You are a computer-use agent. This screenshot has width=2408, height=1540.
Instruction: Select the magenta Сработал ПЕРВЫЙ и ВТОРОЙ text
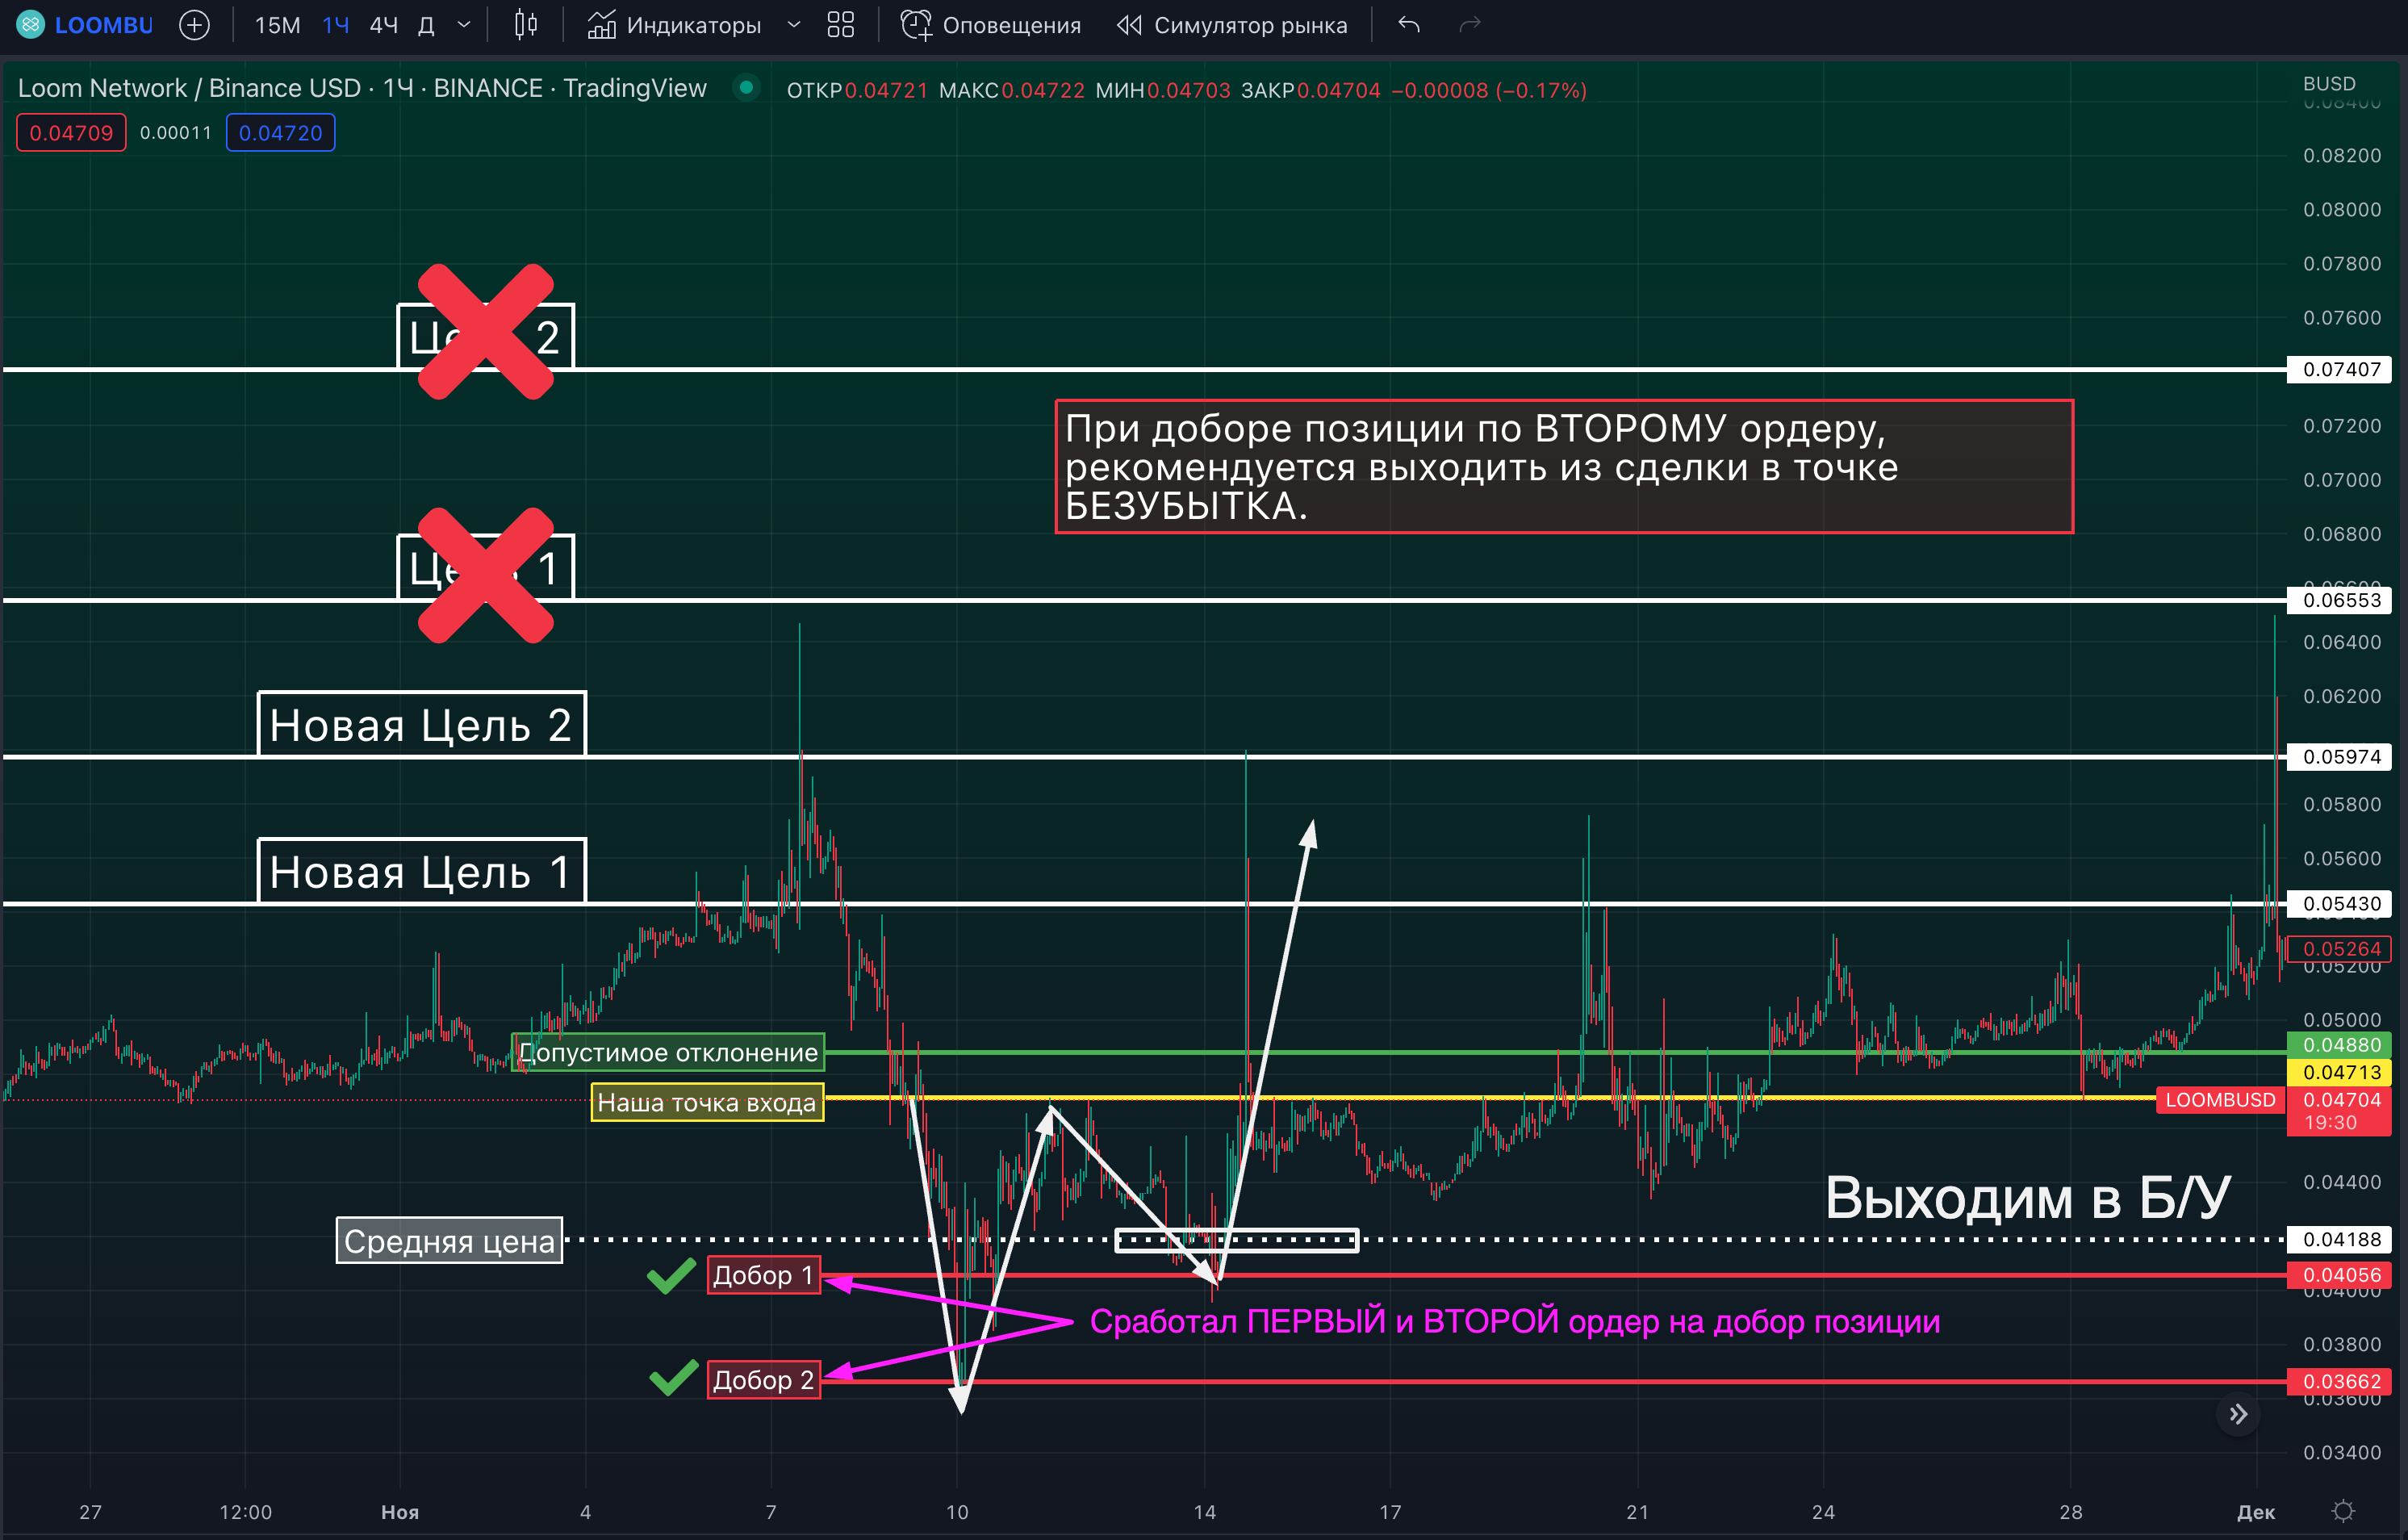pos(1514,1321)
